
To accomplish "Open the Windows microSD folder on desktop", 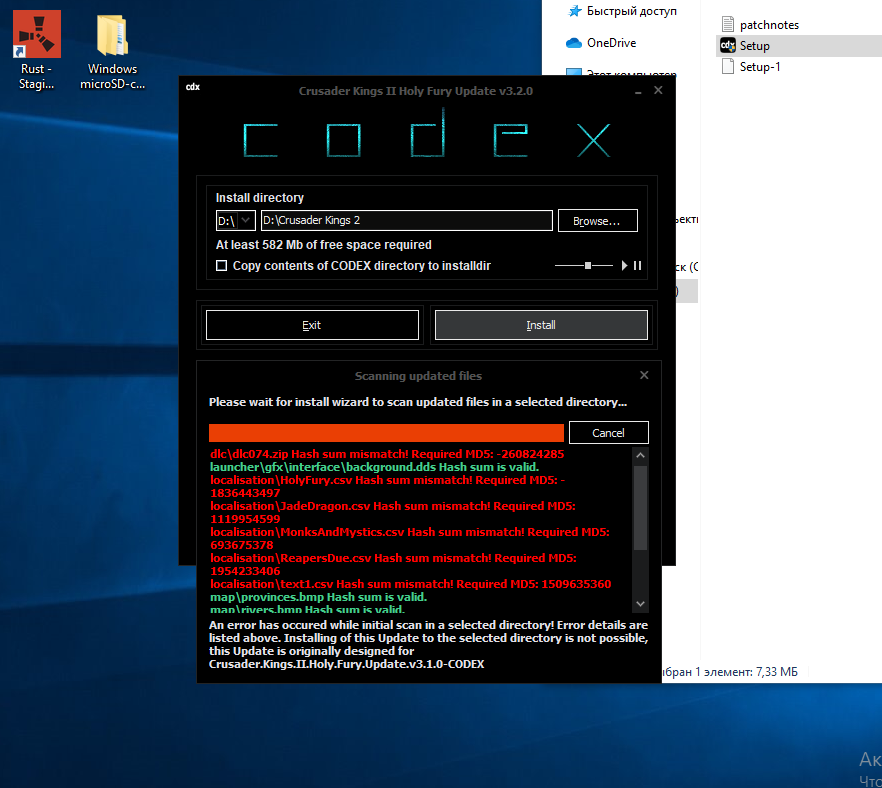I will (x=112, y=51).
